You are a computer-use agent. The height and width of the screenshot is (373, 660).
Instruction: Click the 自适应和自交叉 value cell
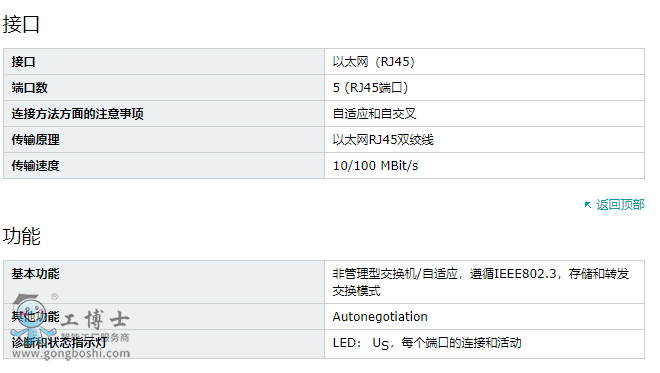pyautogui.click(x=484, y=114)
